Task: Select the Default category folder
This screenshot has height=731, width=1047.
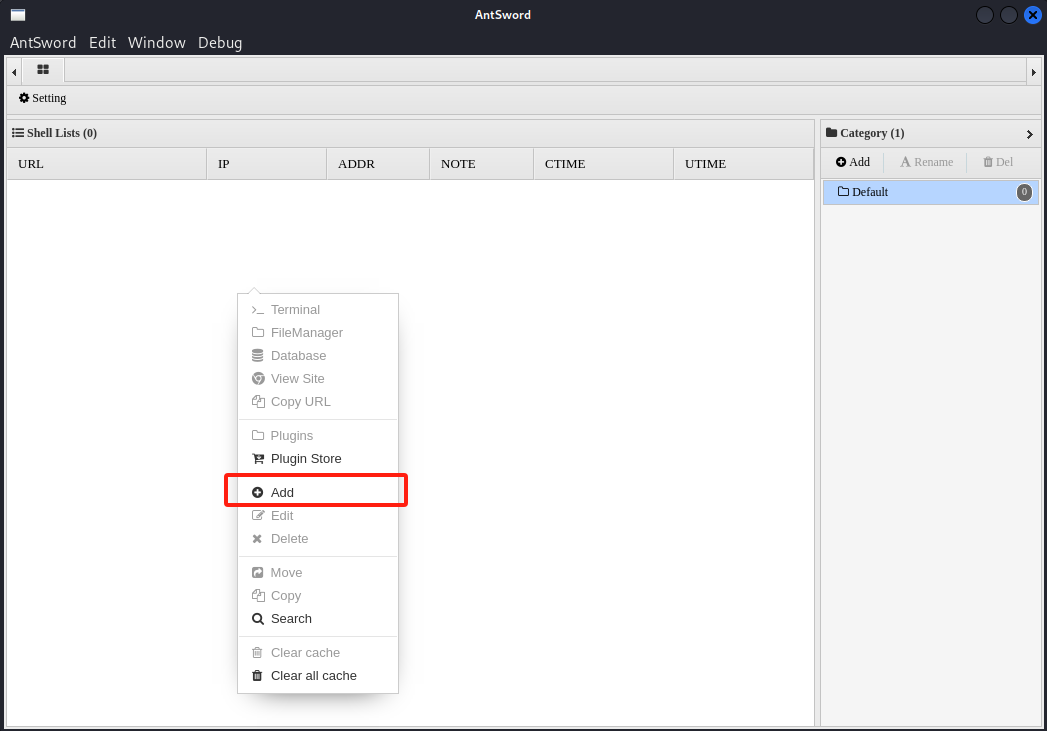Action: point(930,192)
